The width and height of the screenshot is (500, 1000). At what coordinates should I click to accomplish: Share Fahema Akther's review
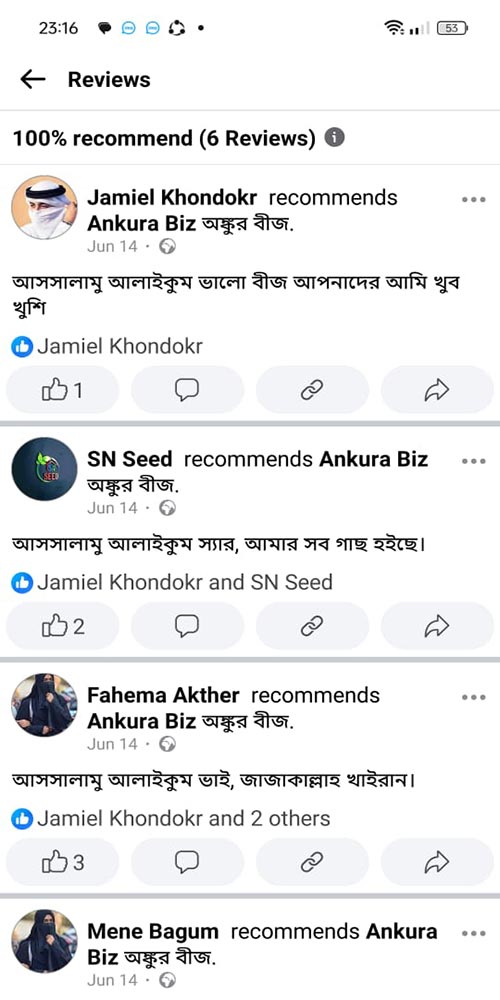[x=437, y=862]
